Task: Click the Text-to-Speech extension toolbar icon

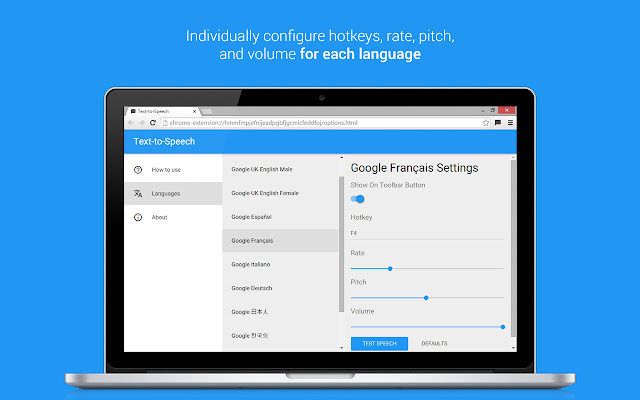Action: coord(498,122)
